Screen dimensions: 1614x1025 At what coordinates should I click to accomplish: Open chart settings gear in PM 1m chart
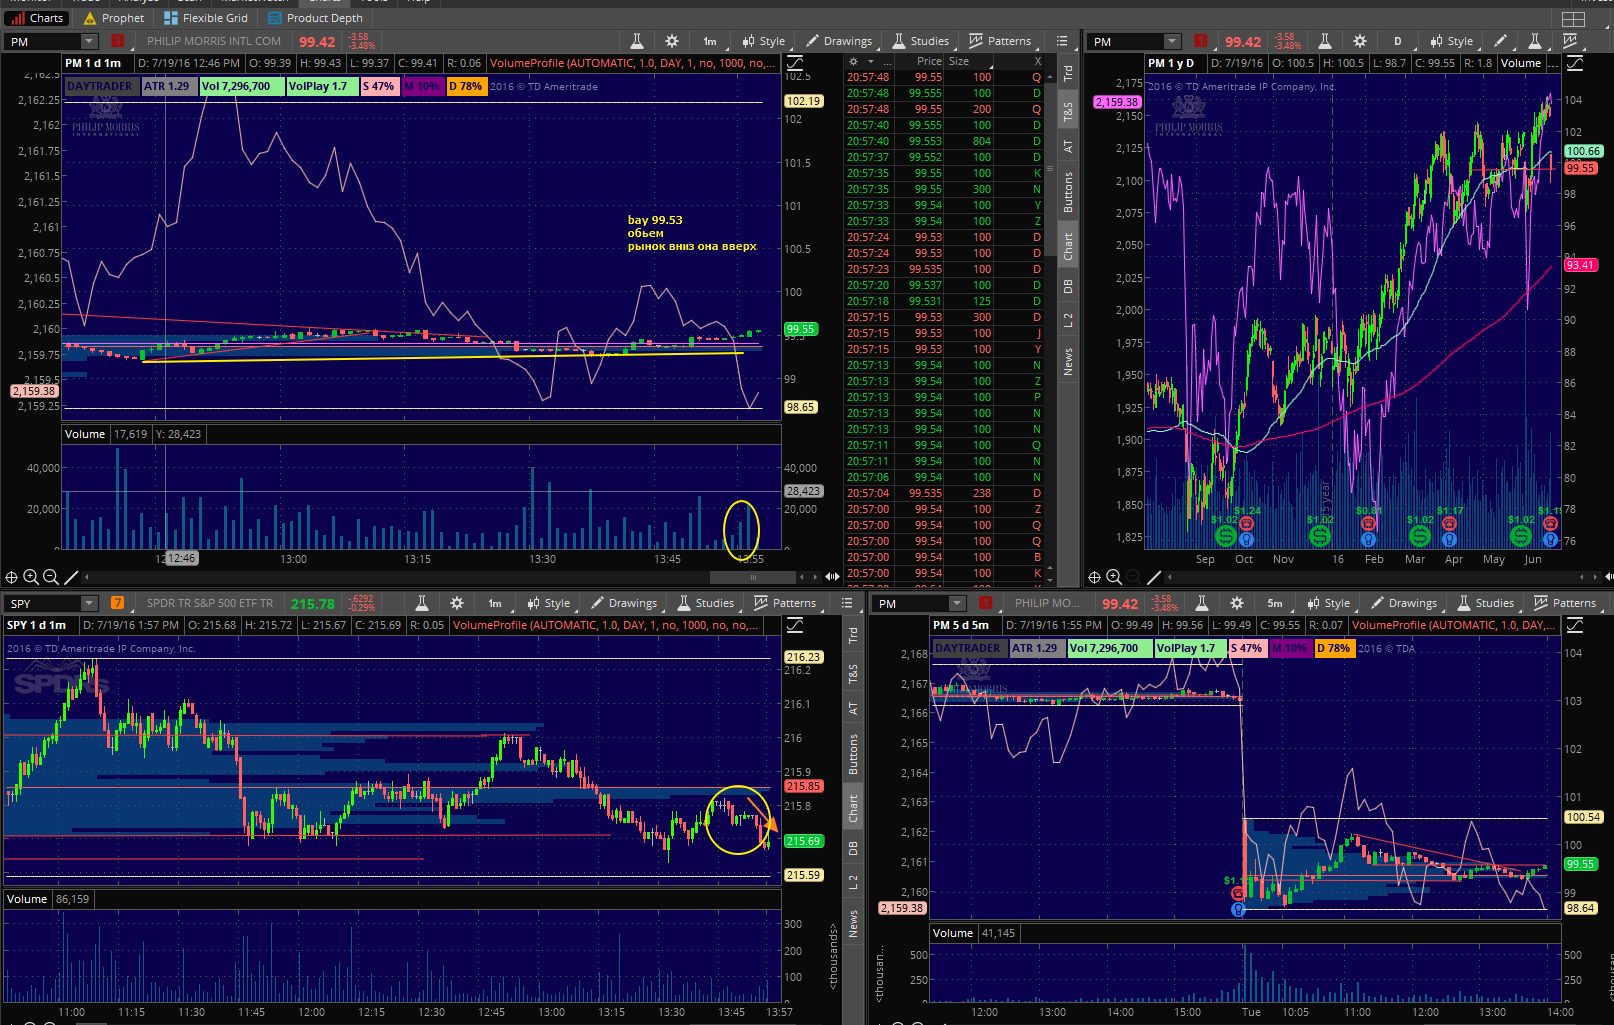(672, 41)
